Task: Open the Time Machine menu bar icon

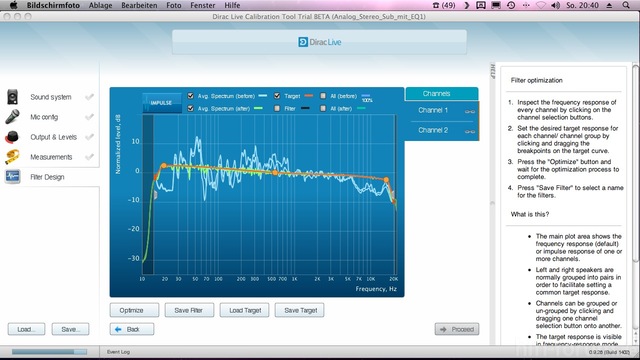Action: pos(511,5)
